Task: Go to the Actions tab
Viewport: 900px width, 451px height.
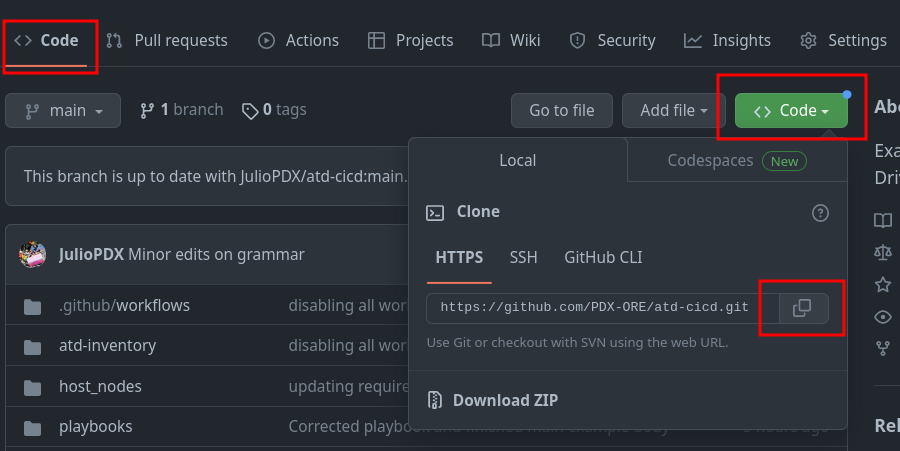Action: coord(298,41)
